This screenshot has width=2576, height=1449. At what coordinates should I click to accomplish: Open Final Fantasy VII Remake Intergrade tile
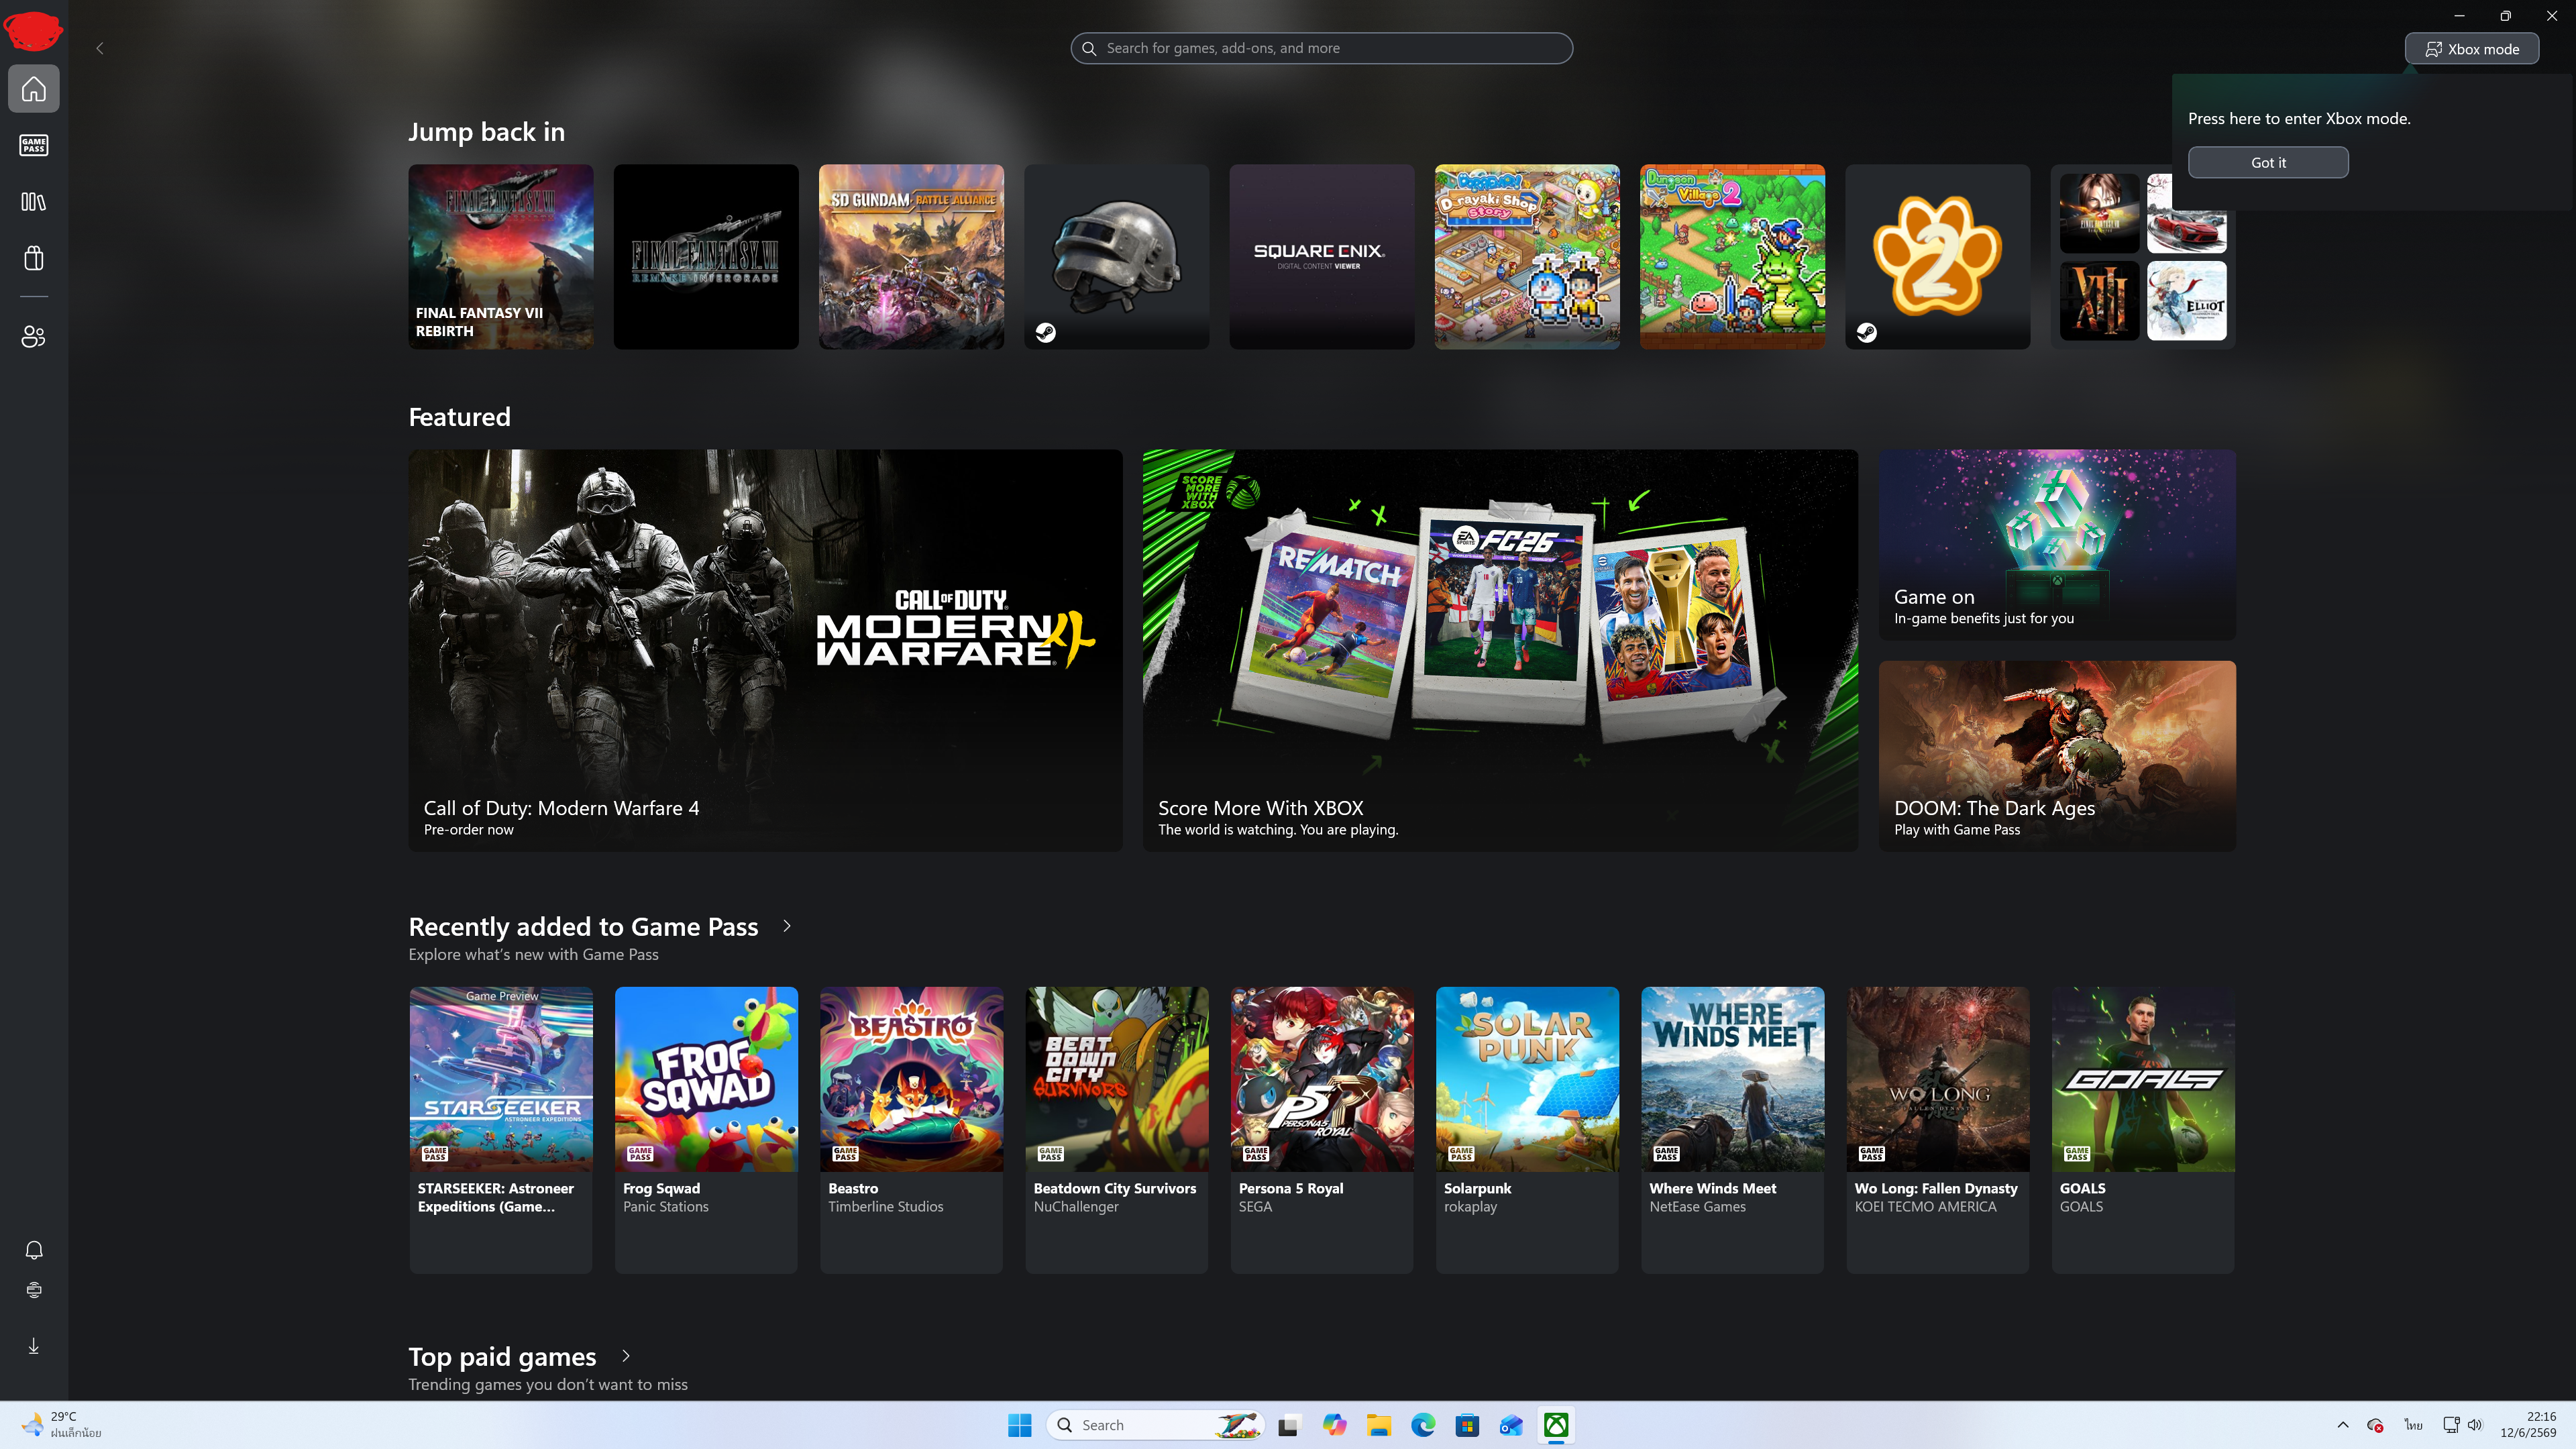tap(706, 257)
